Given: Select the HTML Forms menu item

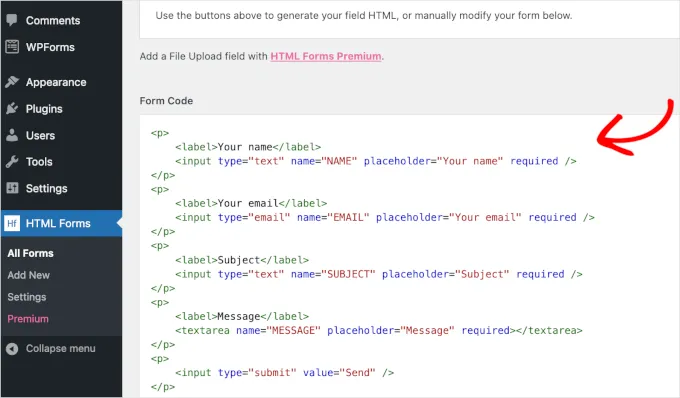Looking at the screenshot, I should click(x=61, y=223).
